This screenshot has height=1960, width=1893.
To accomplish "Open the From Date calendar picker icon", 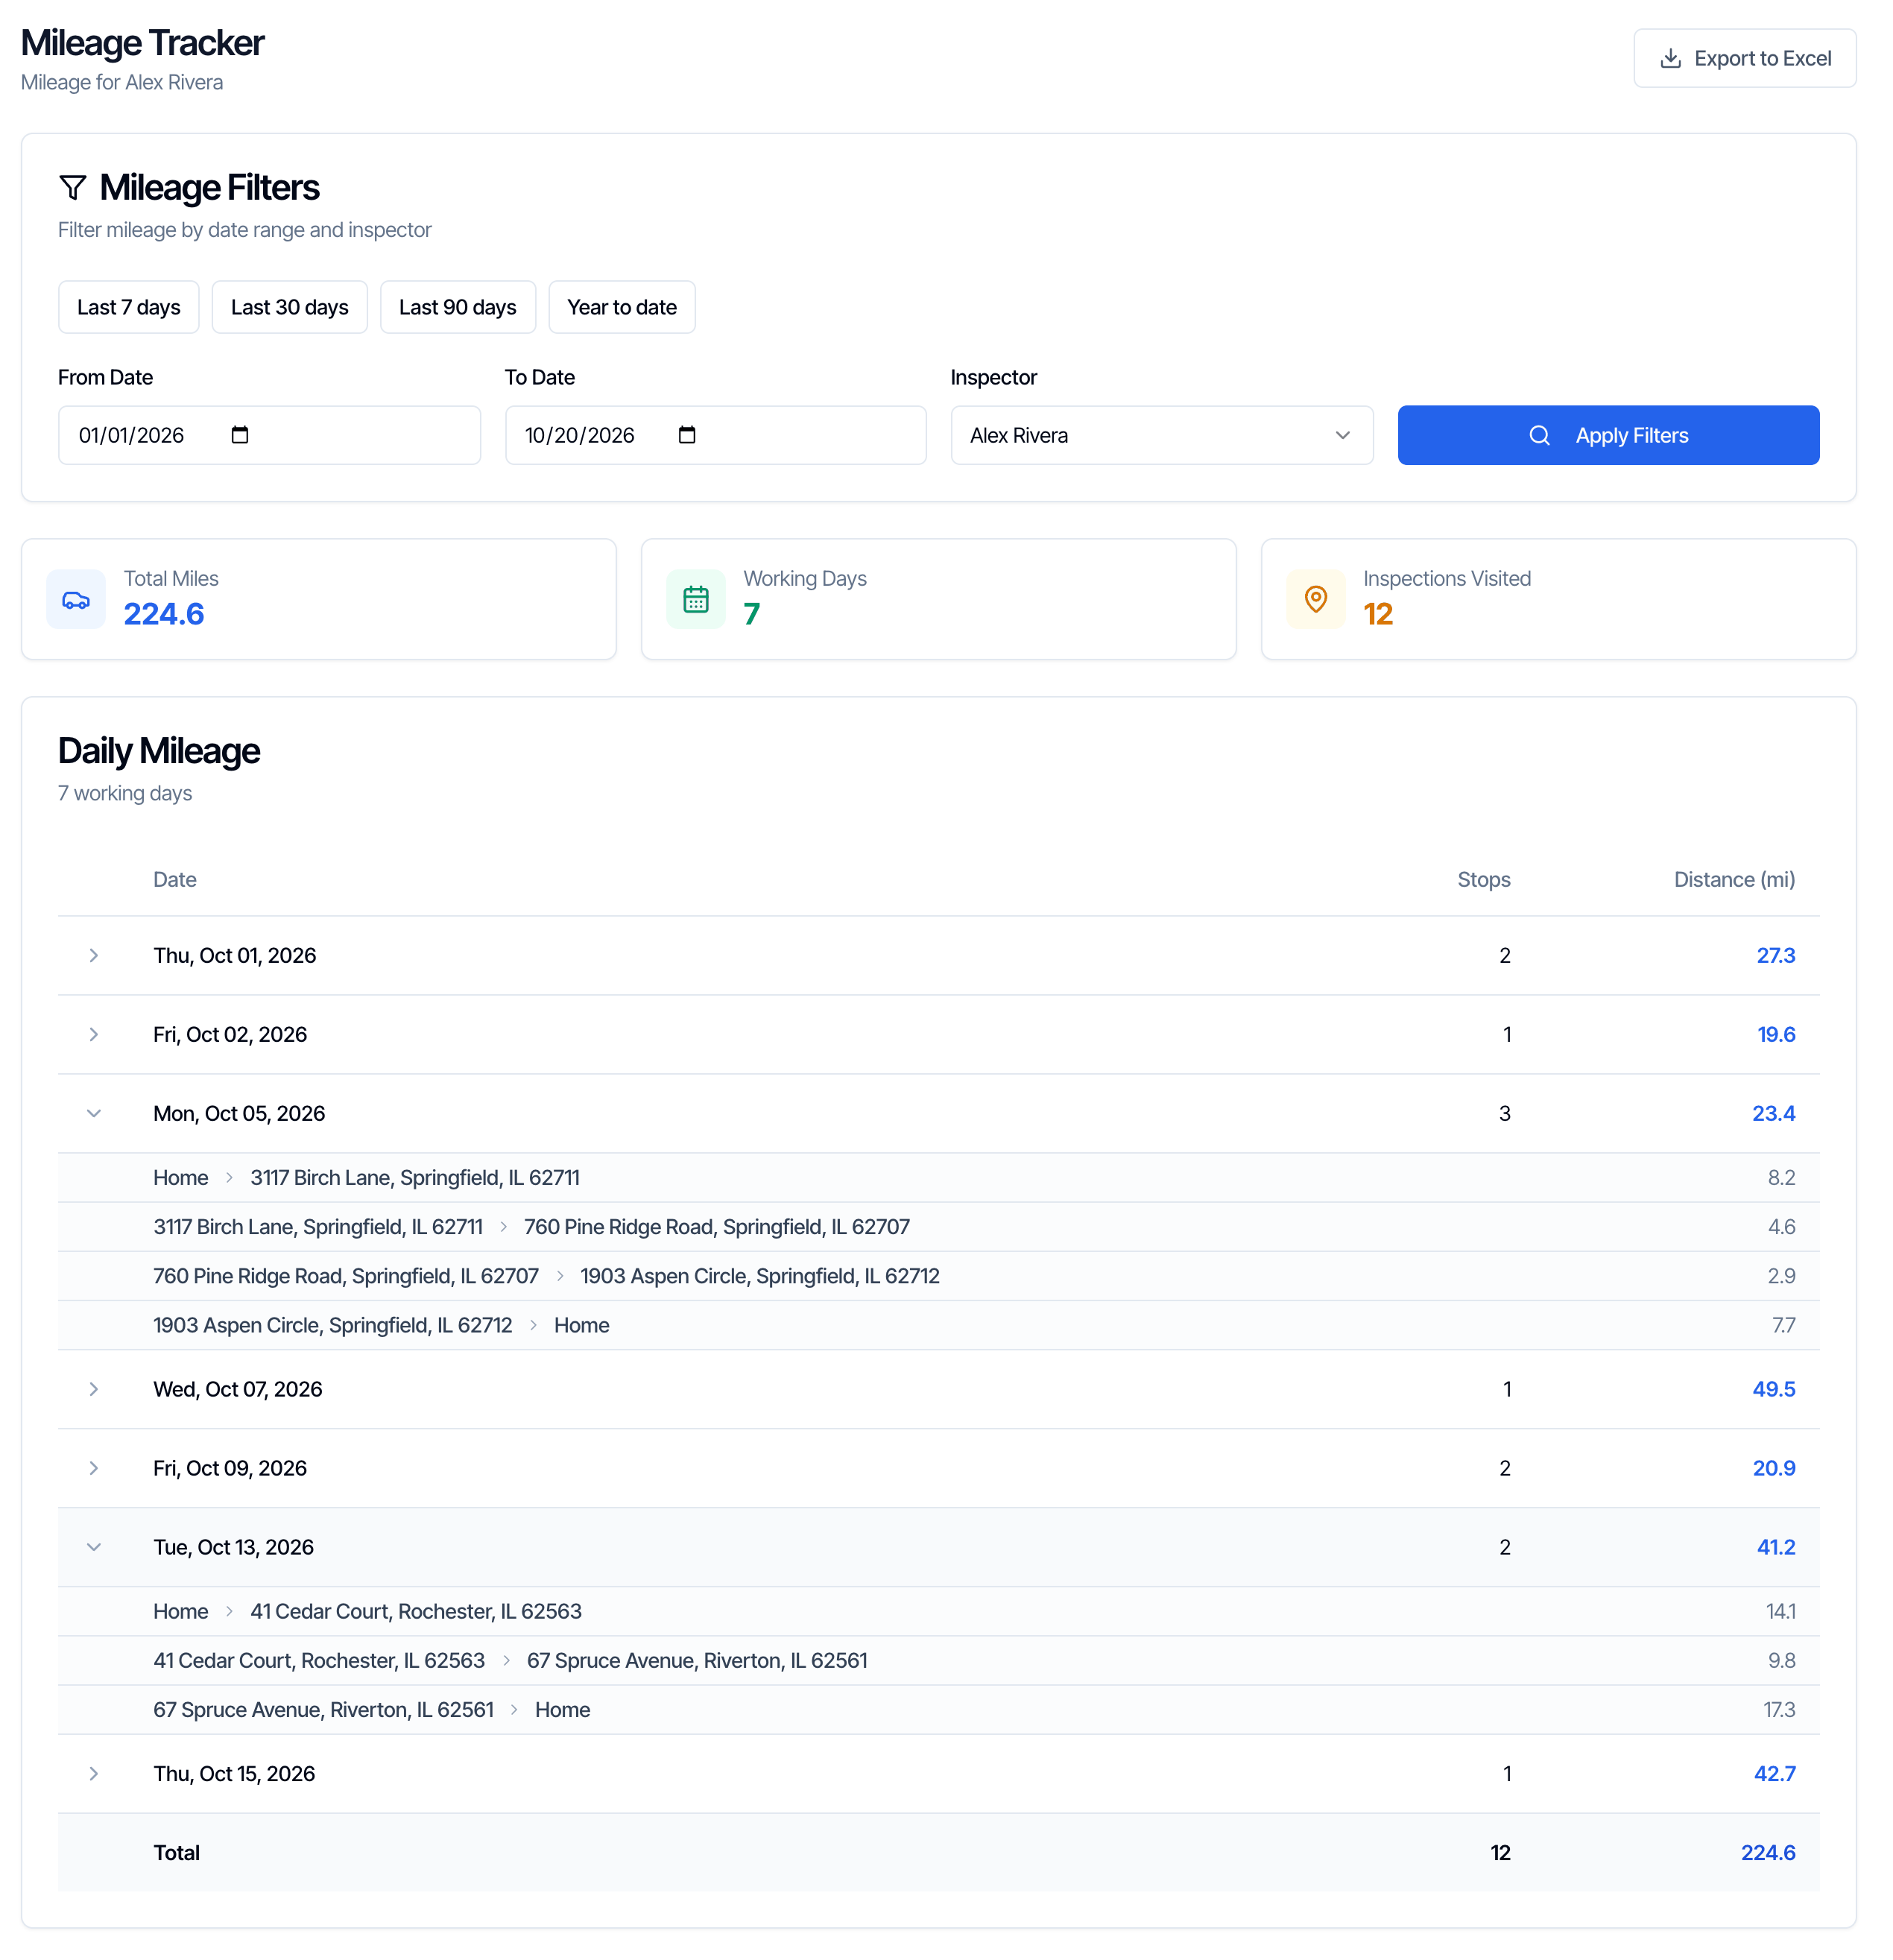I will coord(240,435).
